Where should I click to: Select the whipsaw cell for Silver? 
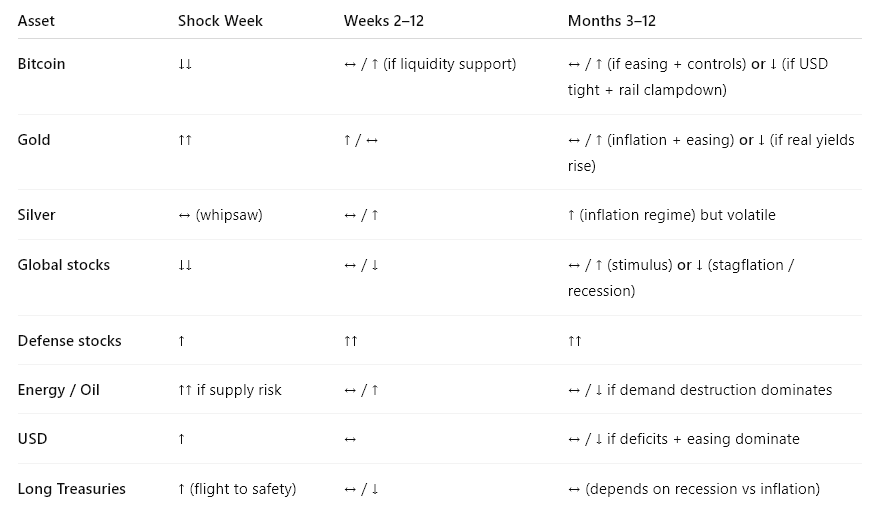point(220,215)
